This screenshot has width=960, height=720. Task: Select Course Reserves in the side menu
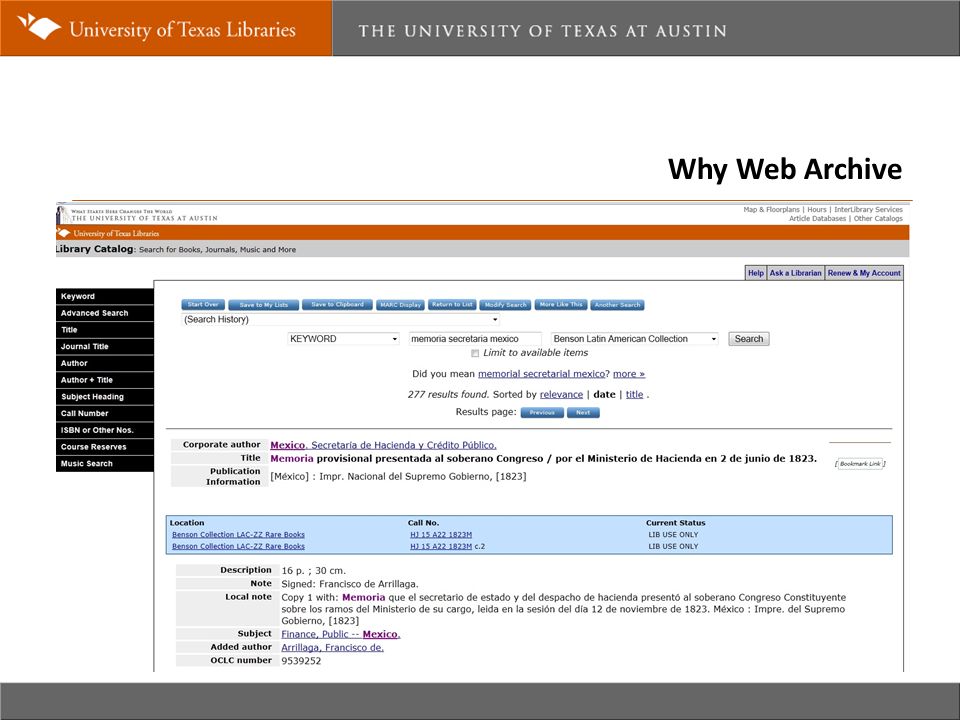click(105, 447)
